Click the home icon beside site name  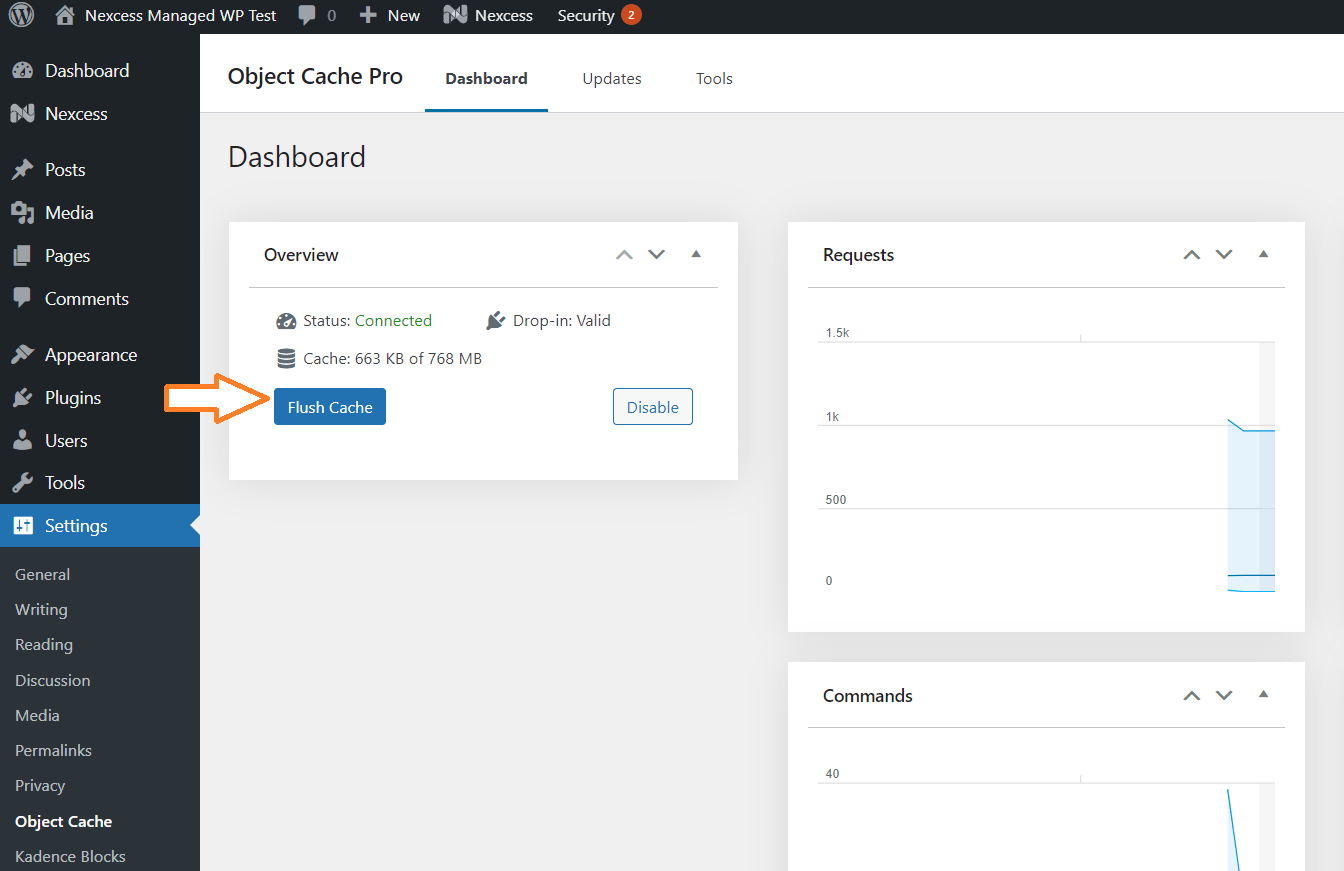click(x=65, y=15)
